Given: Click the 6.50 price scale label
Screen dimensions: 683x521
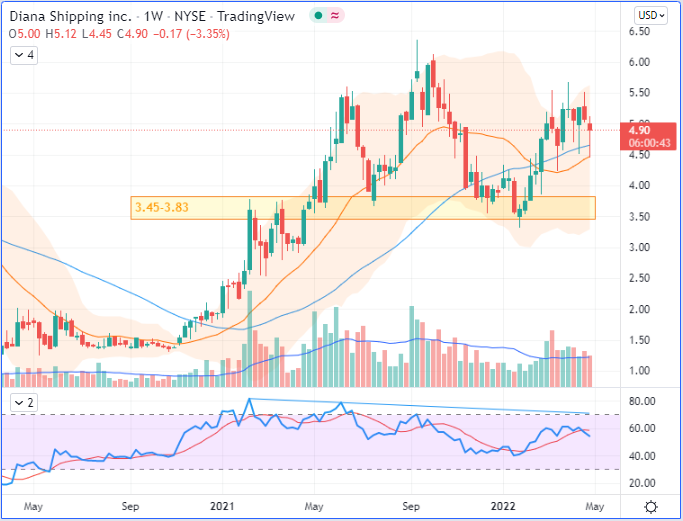Looking at the screenshot, I should (x=639, y=31).
